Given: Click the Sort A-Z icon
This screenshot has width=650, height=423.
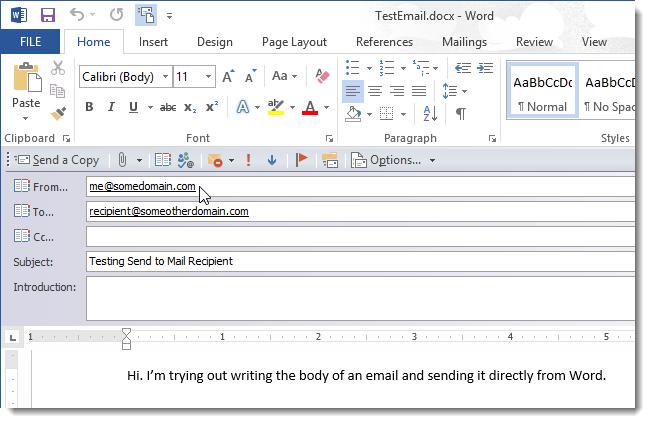Looking at the screenshot, I should tap(430, 113).
